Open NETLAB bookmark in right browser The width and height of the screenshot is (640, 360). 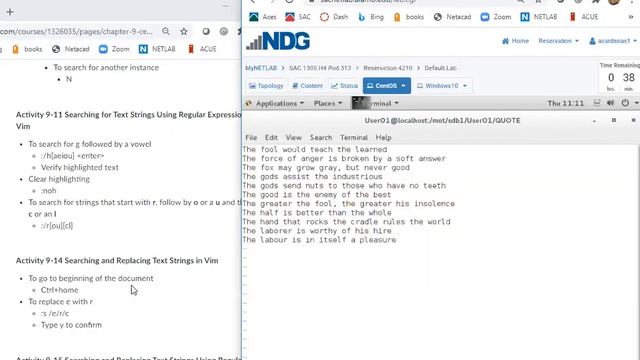point(539,17)
